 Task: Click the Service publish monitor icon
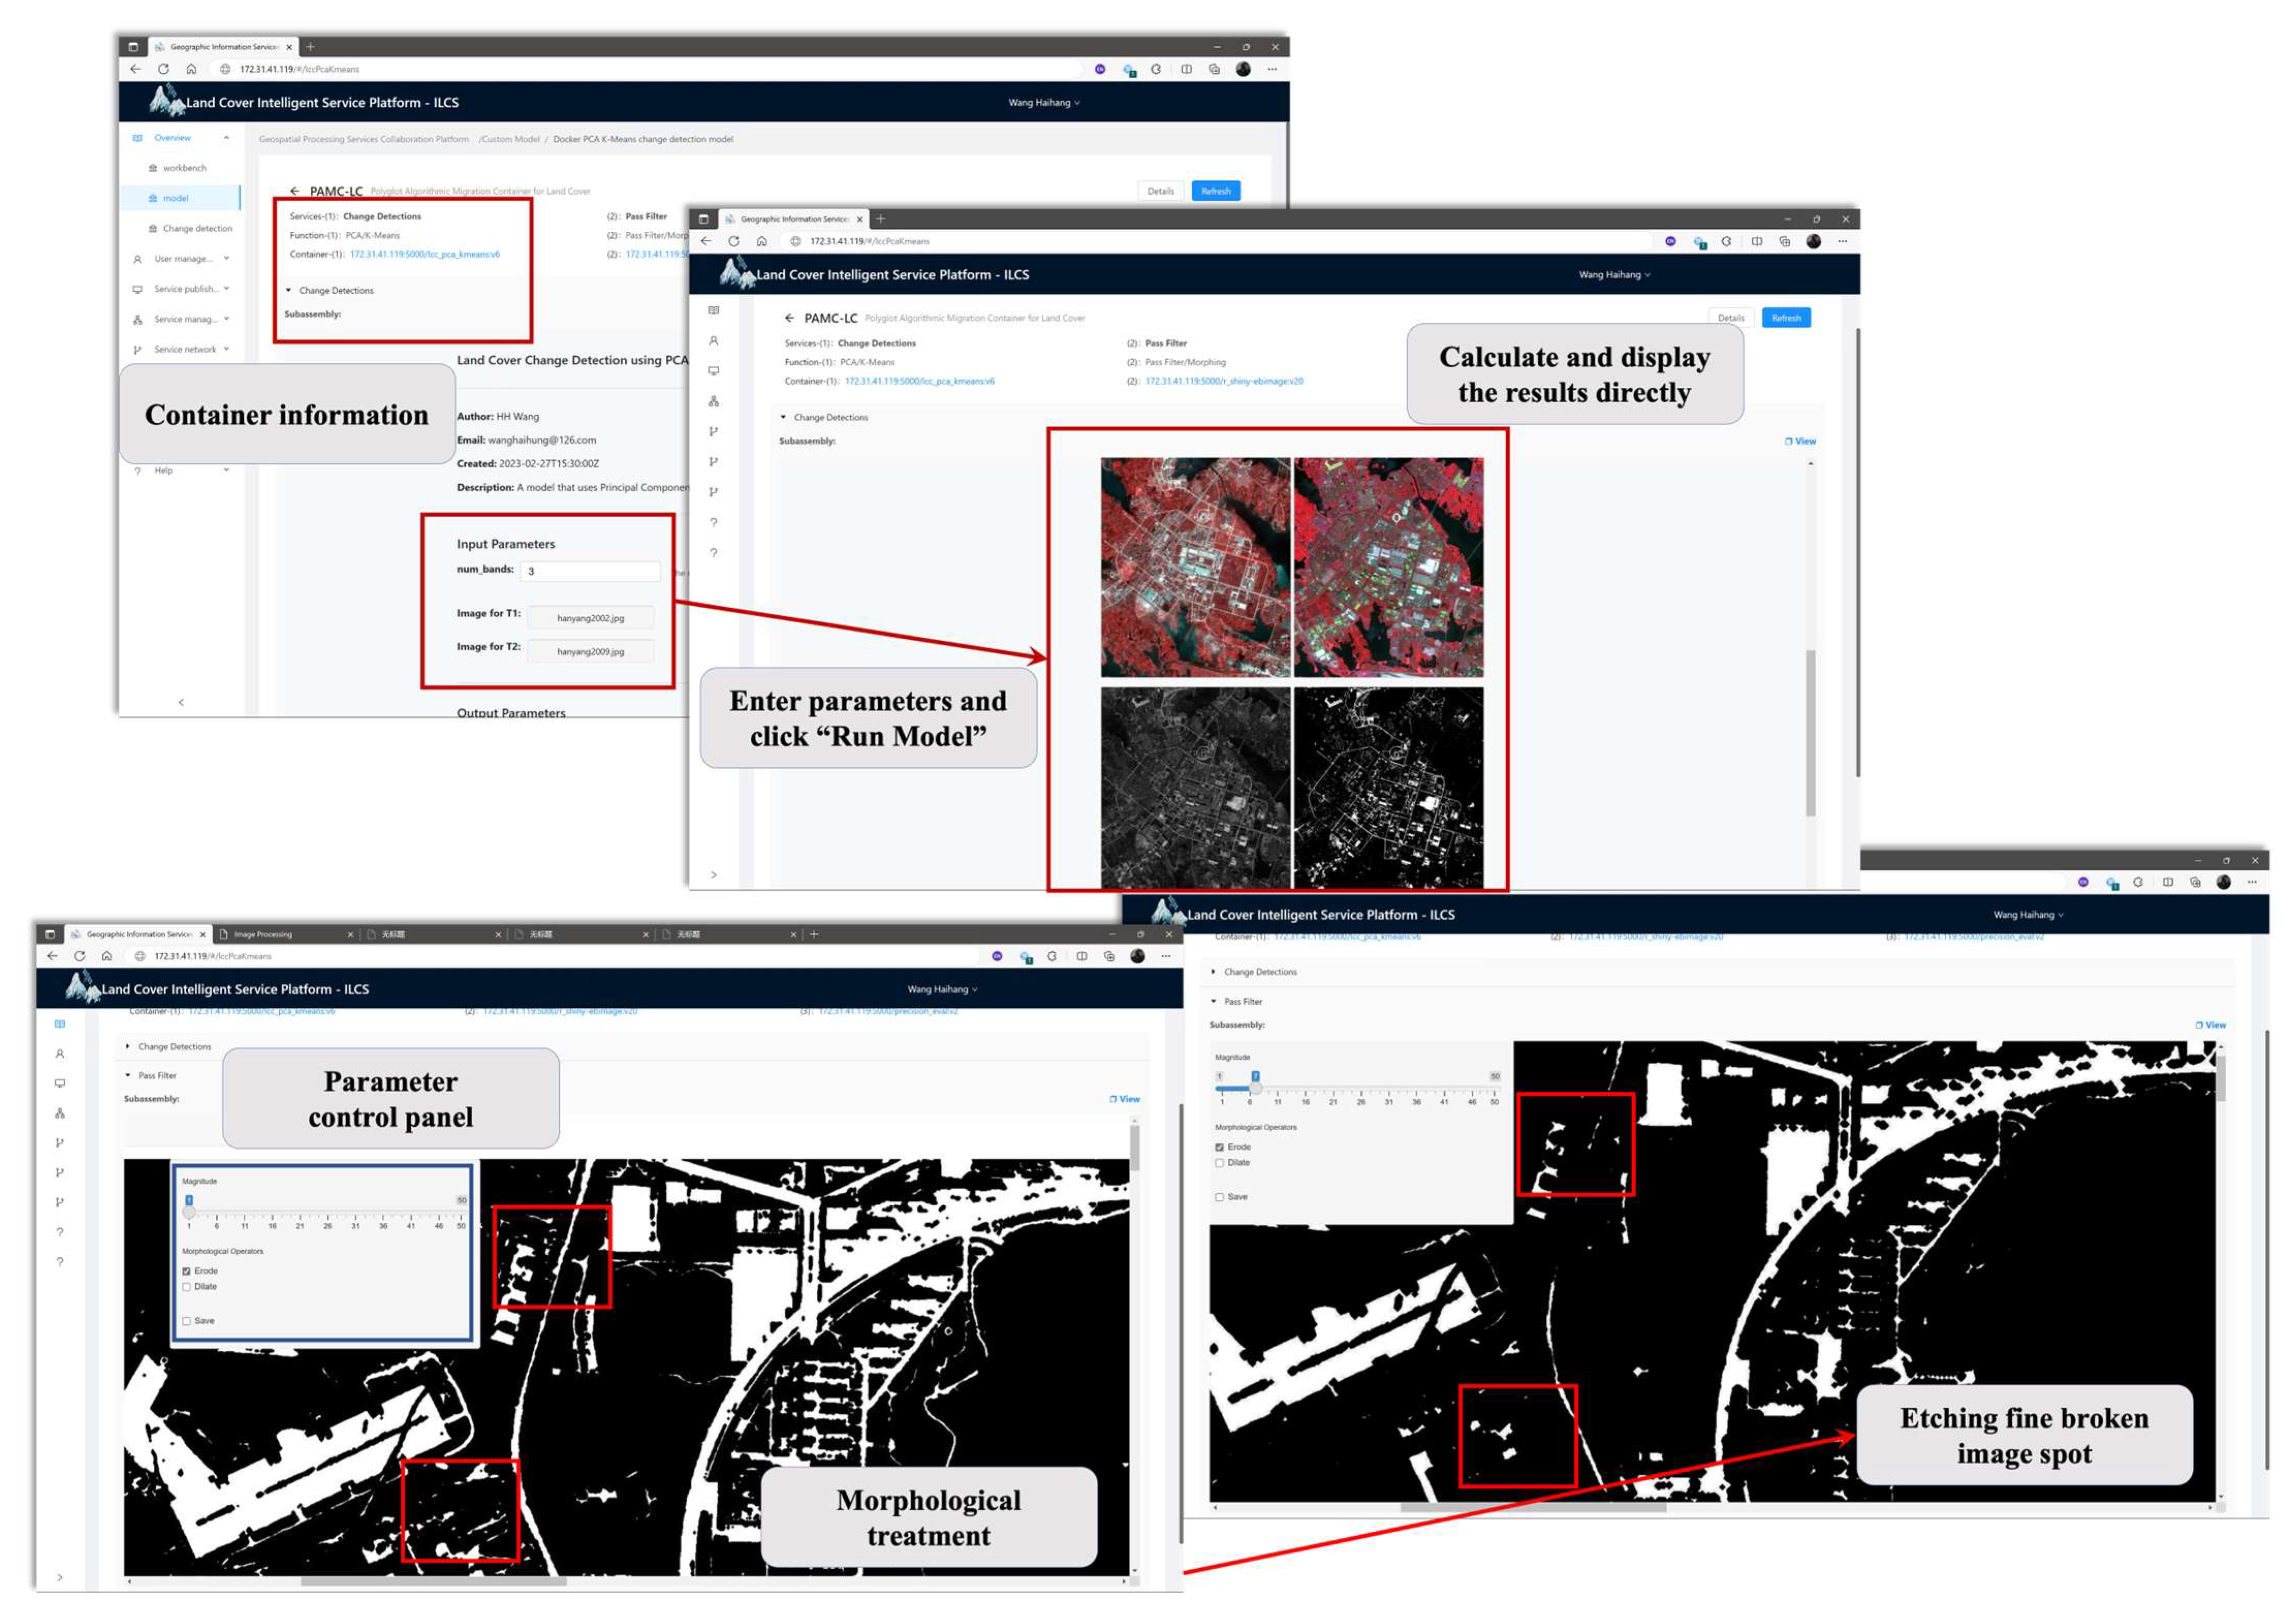coord(137,289)
